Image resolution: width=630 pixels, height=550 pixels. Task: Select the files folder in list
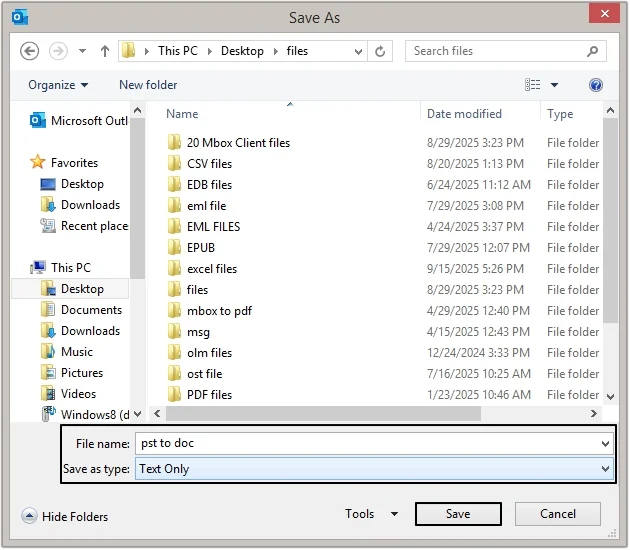188,290
